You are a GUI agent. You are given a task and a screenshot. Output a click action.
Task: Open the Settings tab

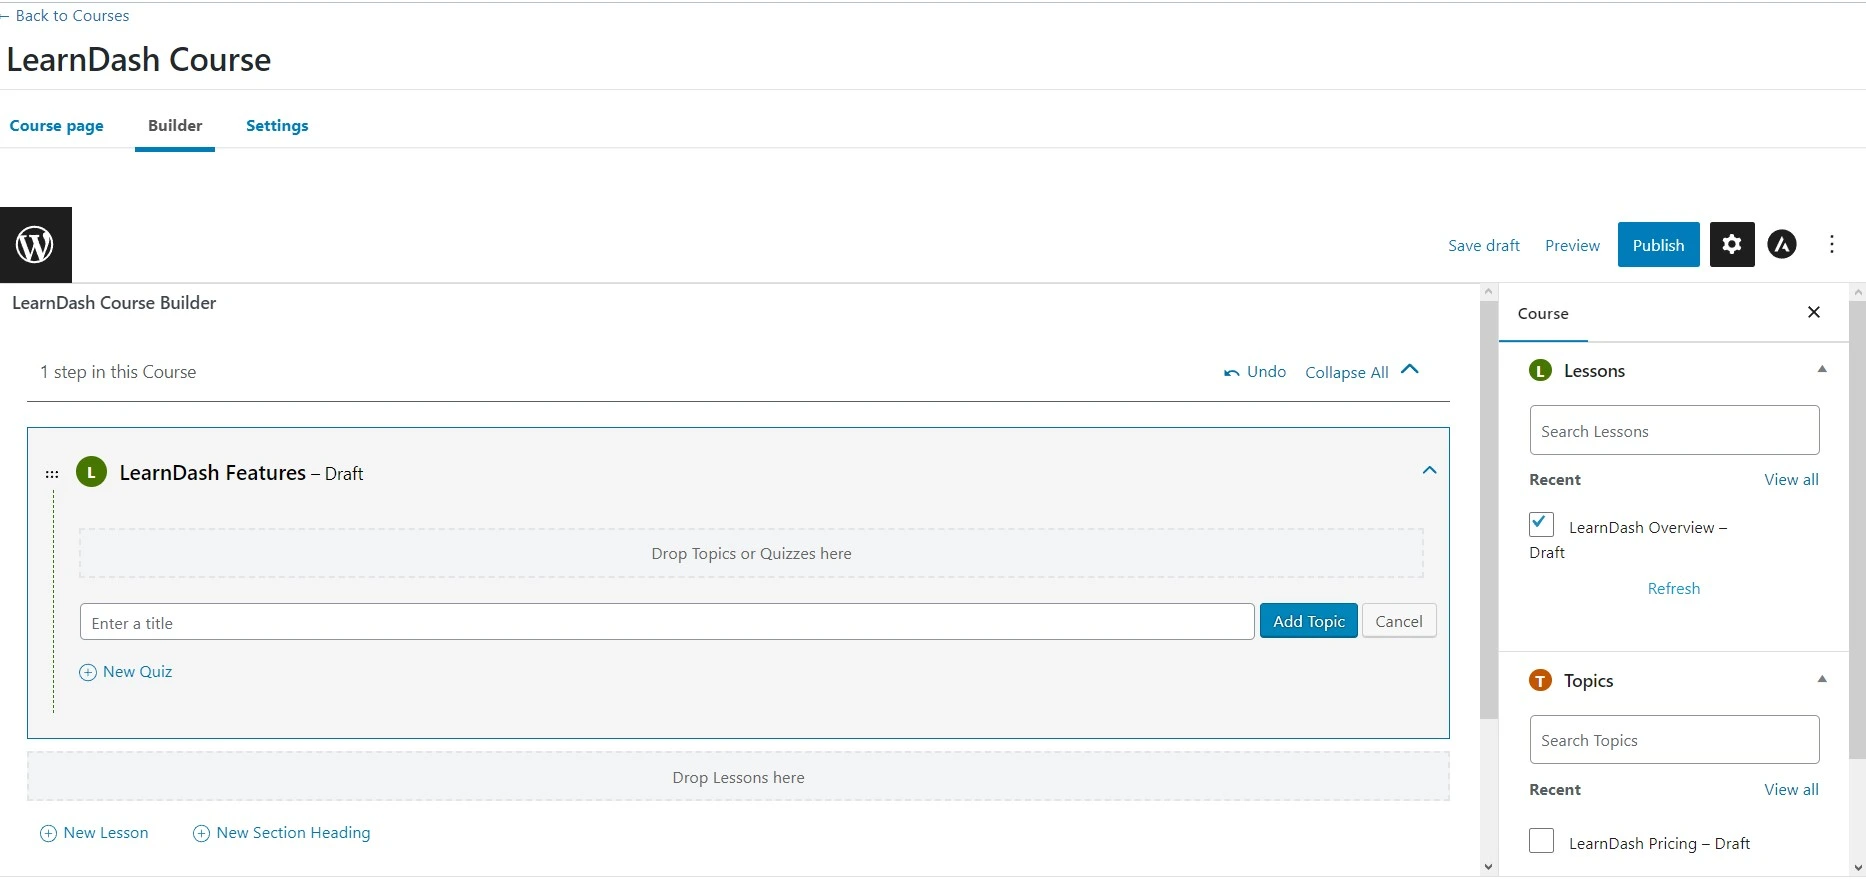tap(277, 126)
